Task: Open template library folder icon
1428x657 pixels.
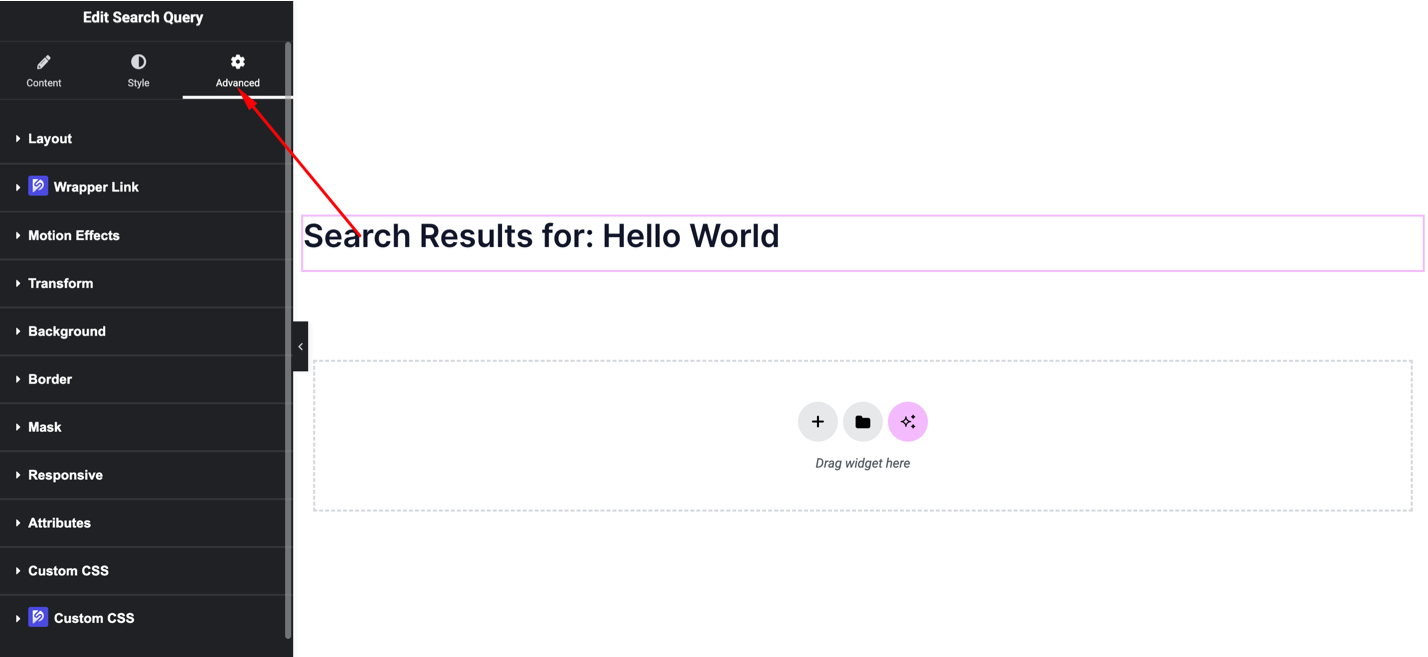Action: (862, 422)
